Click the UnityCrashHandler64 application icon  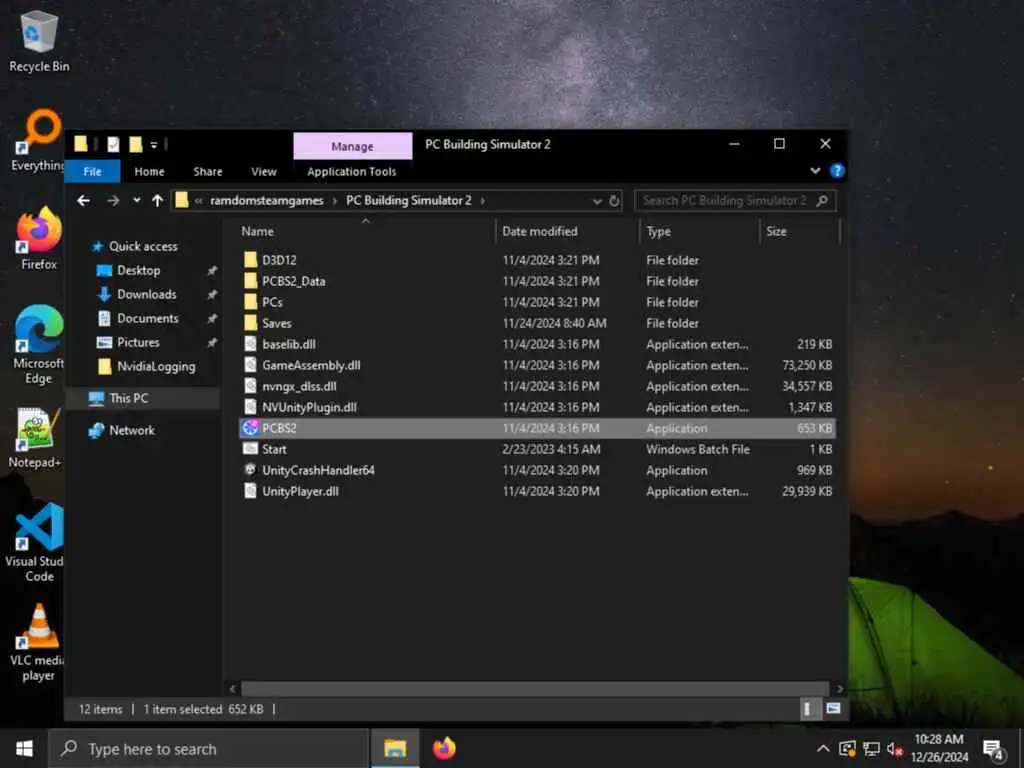point(250,470)
